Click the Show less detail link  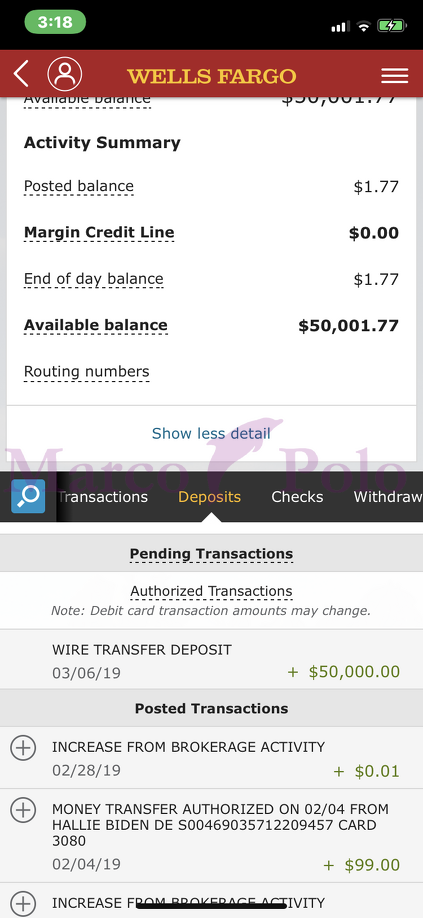point(211,433)
